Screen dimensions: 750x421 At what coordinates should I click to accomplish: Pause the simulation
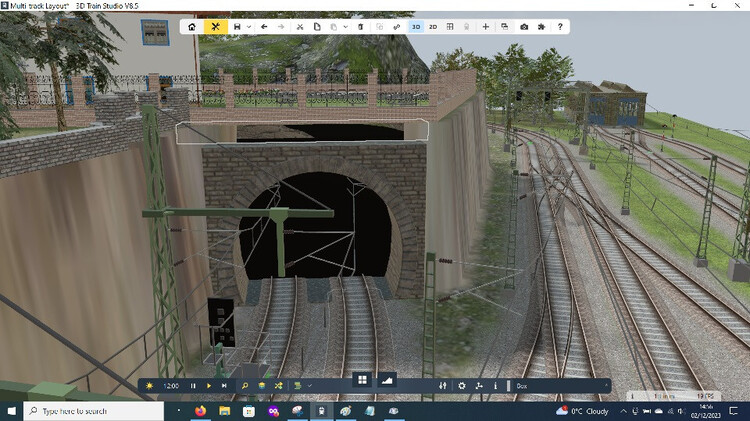[193, 386]
